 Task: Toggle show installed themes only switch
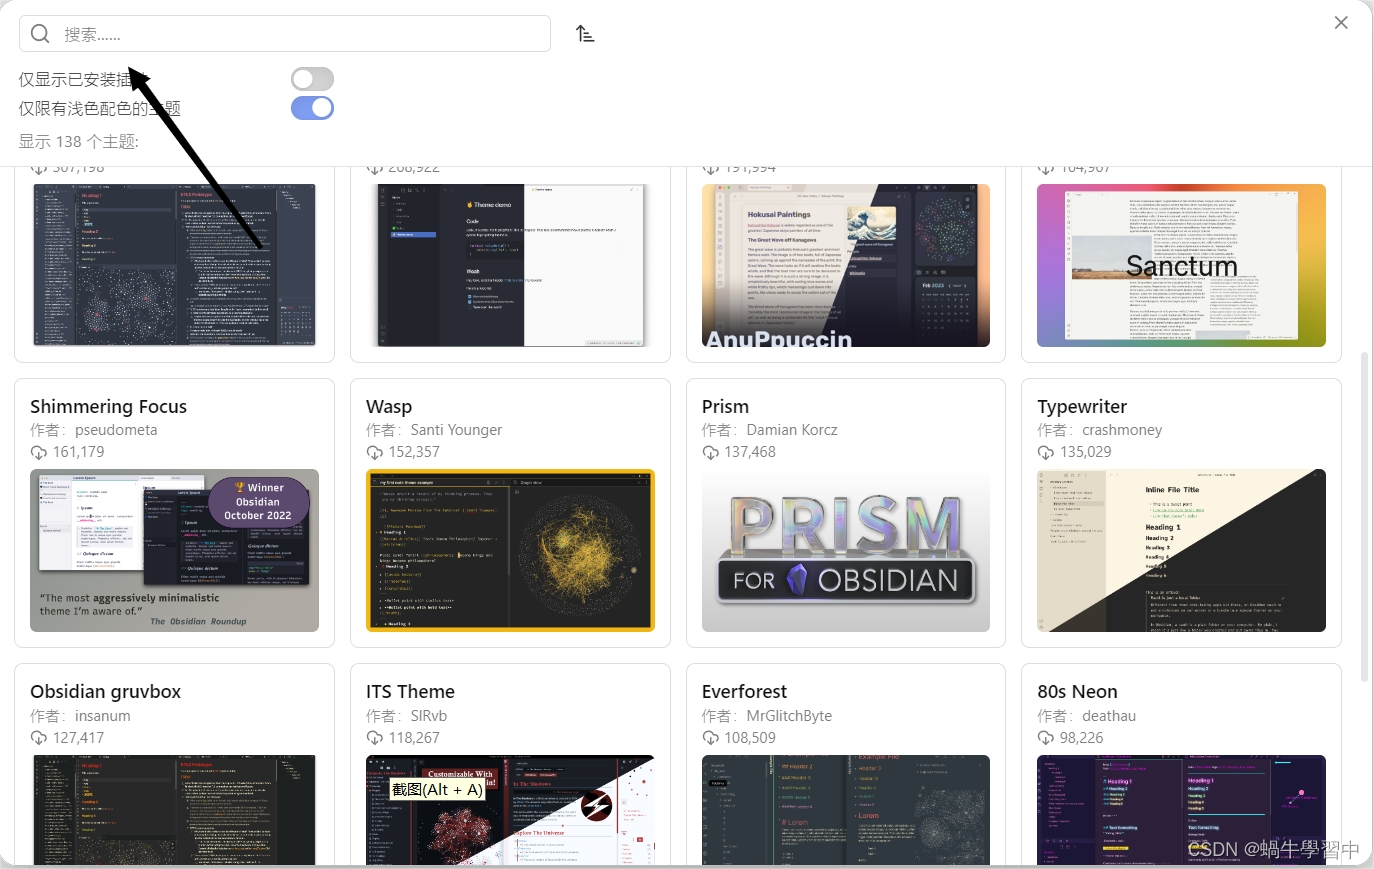pyautogui.click(x=312, y=79)
